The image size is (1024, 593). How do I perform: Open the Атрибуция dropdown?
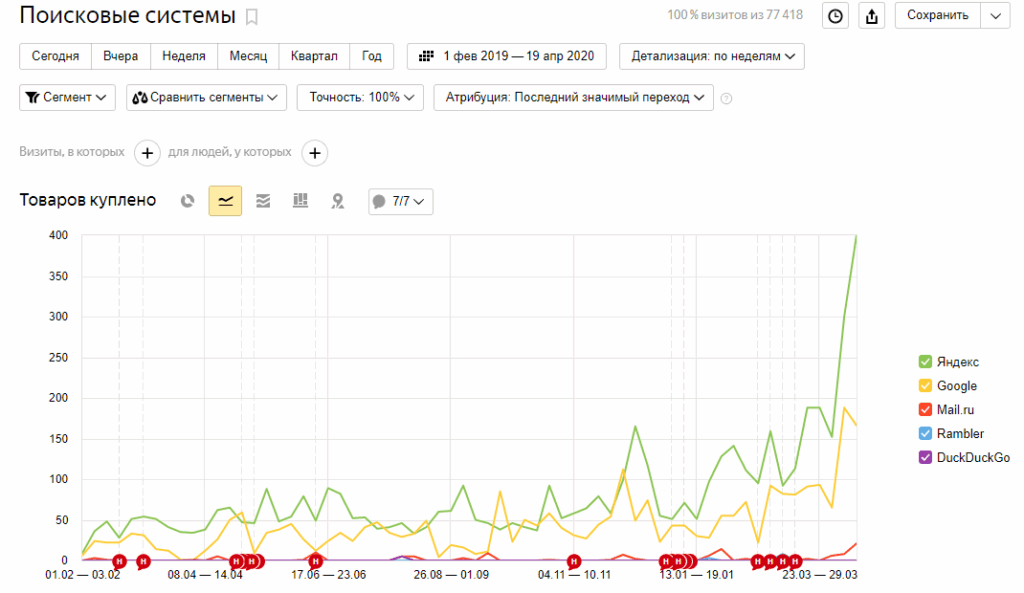(x=573, y=98)
